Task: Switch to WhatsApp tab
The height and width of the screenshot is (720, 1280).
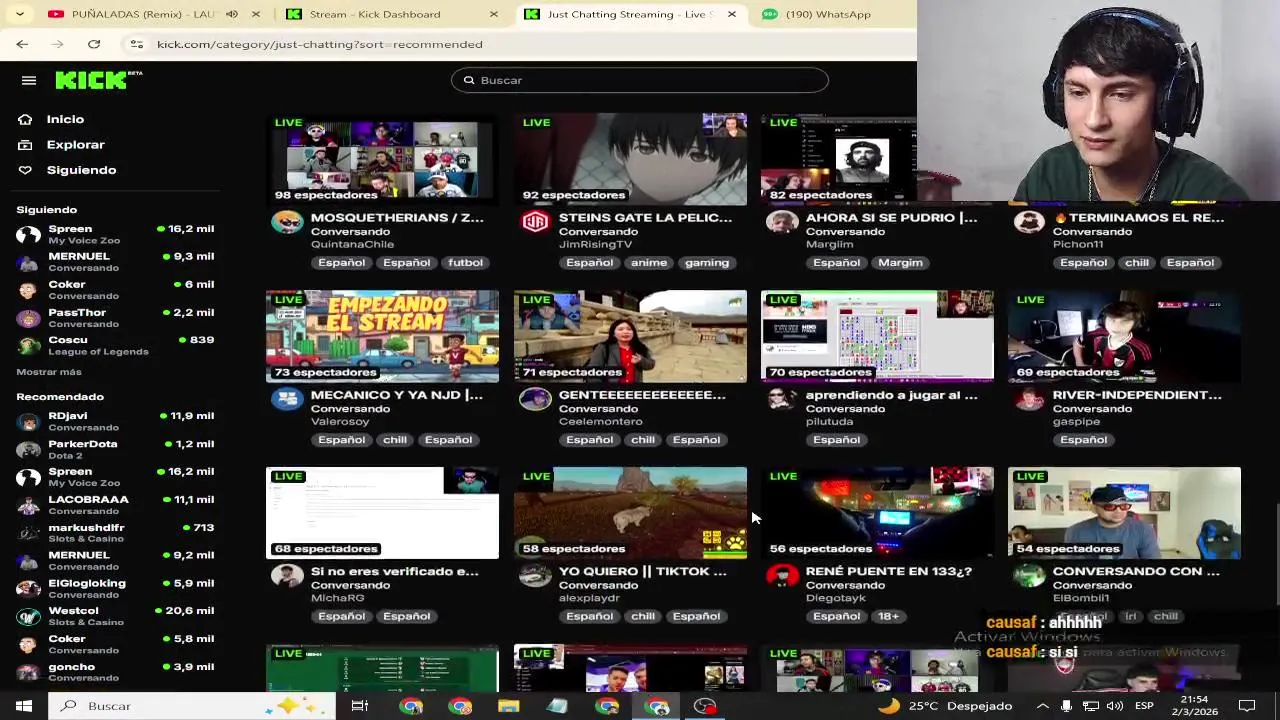Action: tap(828, 14)
